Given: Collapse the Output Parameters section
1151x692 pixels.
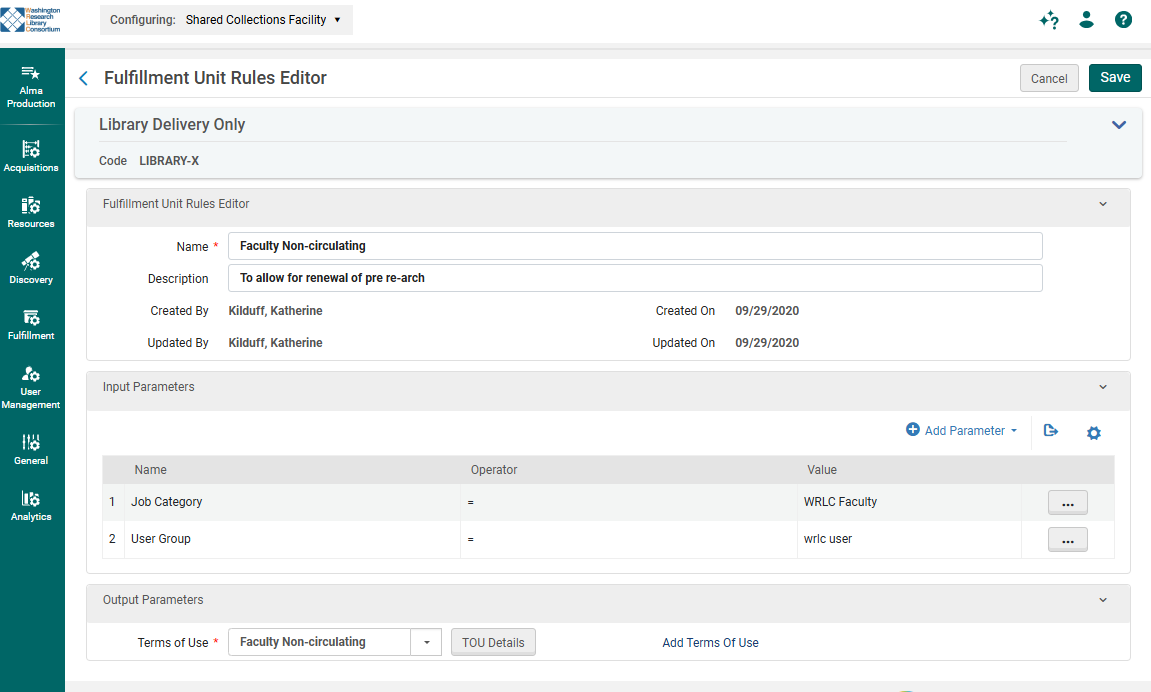Looking at the screenshot, I should [1103, 600].
